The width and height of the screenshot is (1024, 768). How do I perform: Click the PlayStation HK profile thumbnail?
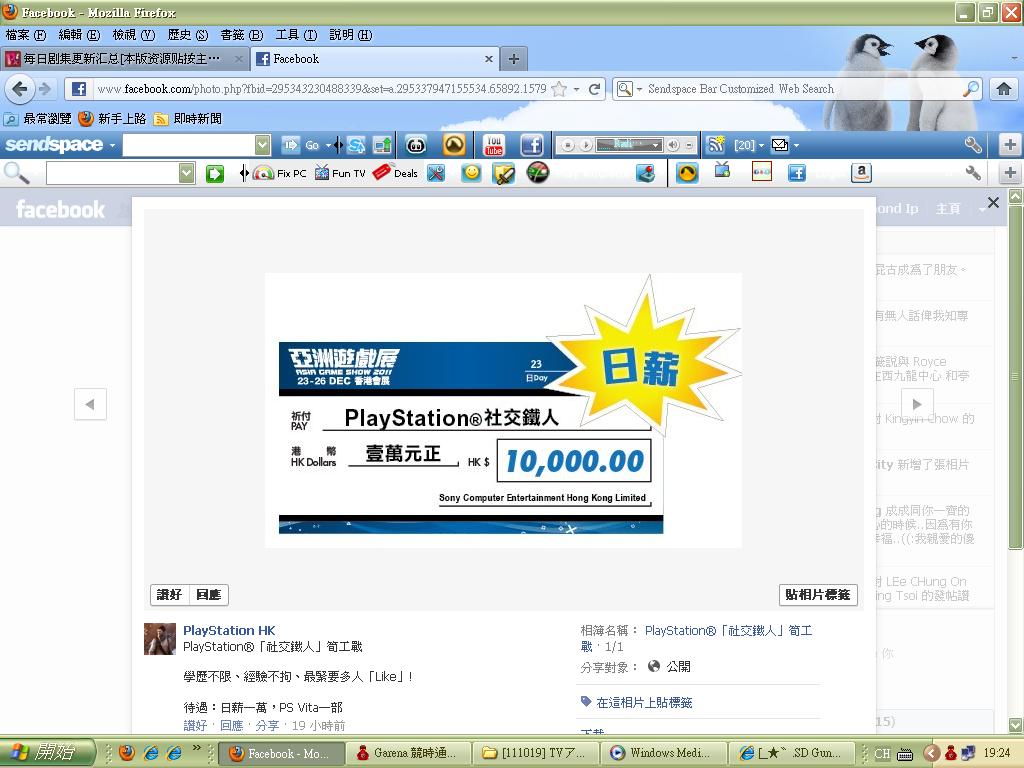[x=160, y=639]
